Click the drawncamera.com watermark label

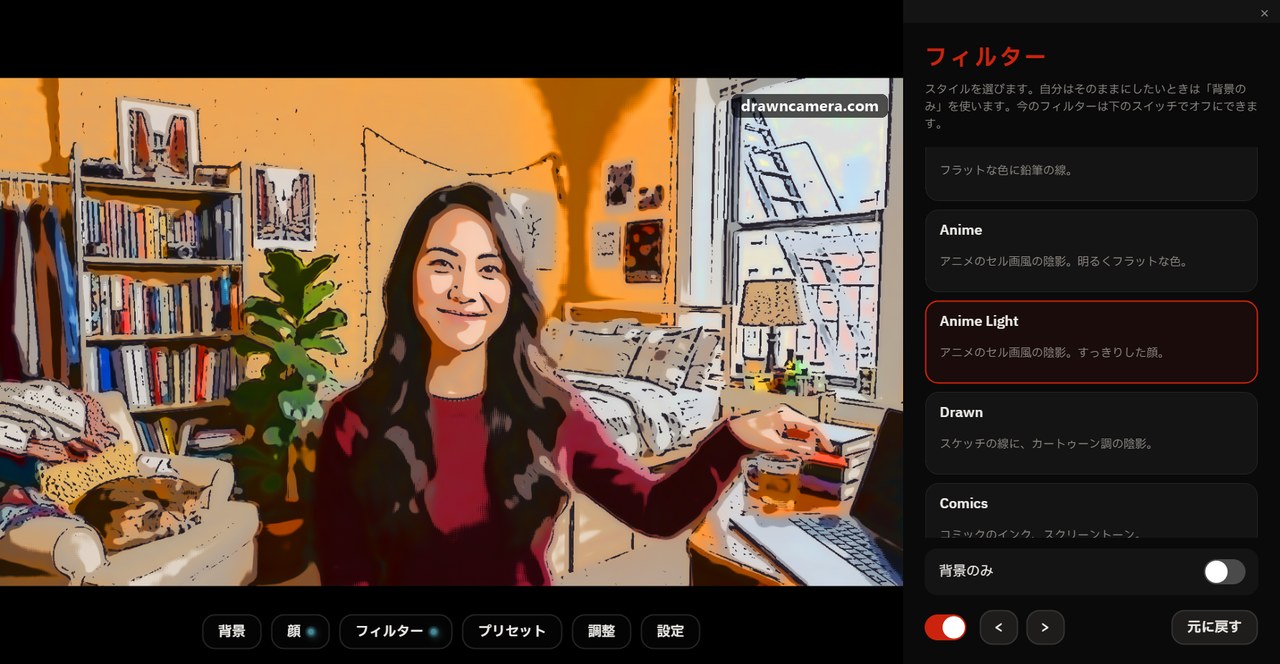click(x=810, y=106)
